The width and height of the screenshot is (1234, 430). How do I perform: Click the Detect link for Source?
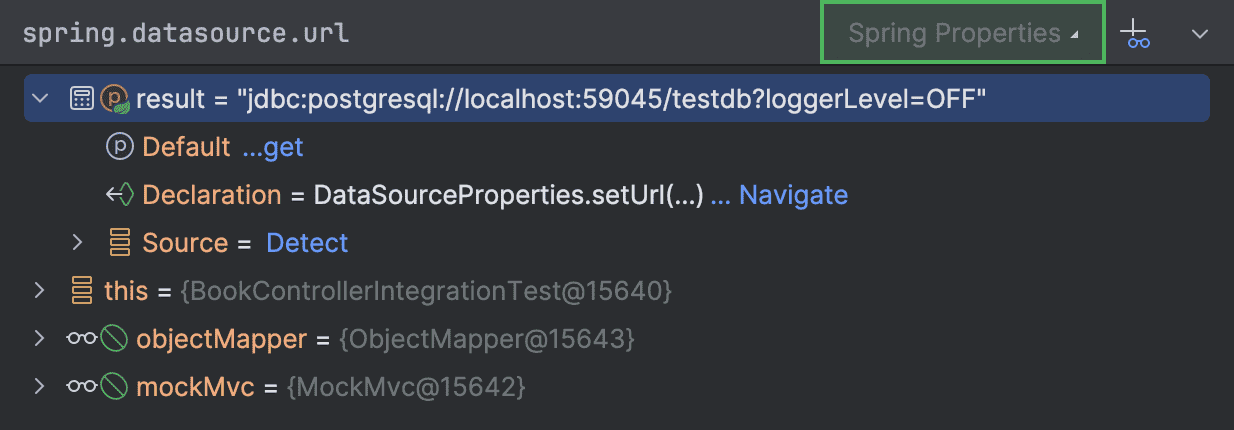[x=307, y=243]
